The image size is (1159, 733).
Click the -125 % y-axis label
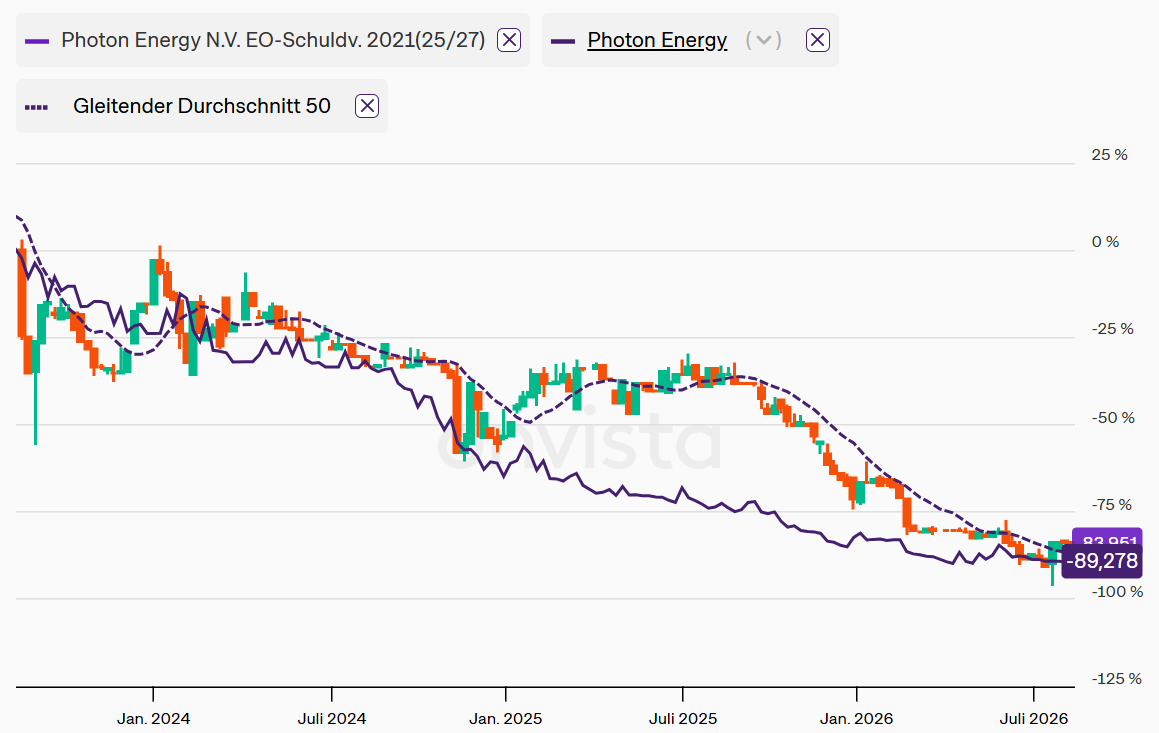(1116, 678)
